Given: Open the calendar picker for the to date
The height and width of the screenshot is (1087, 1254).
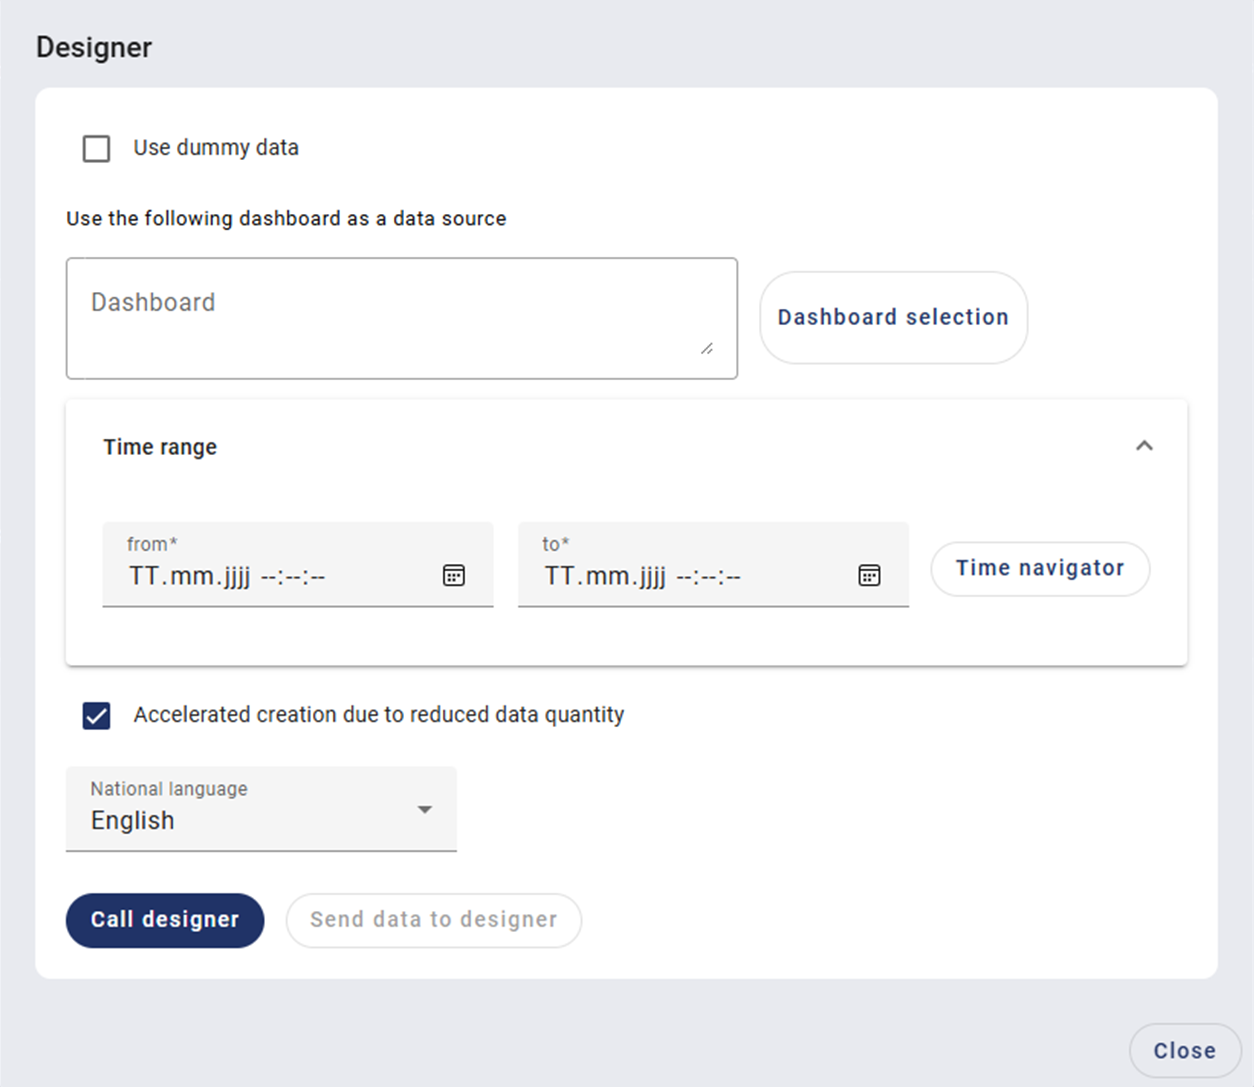Looking at the screenshot, I should point(869,576).
